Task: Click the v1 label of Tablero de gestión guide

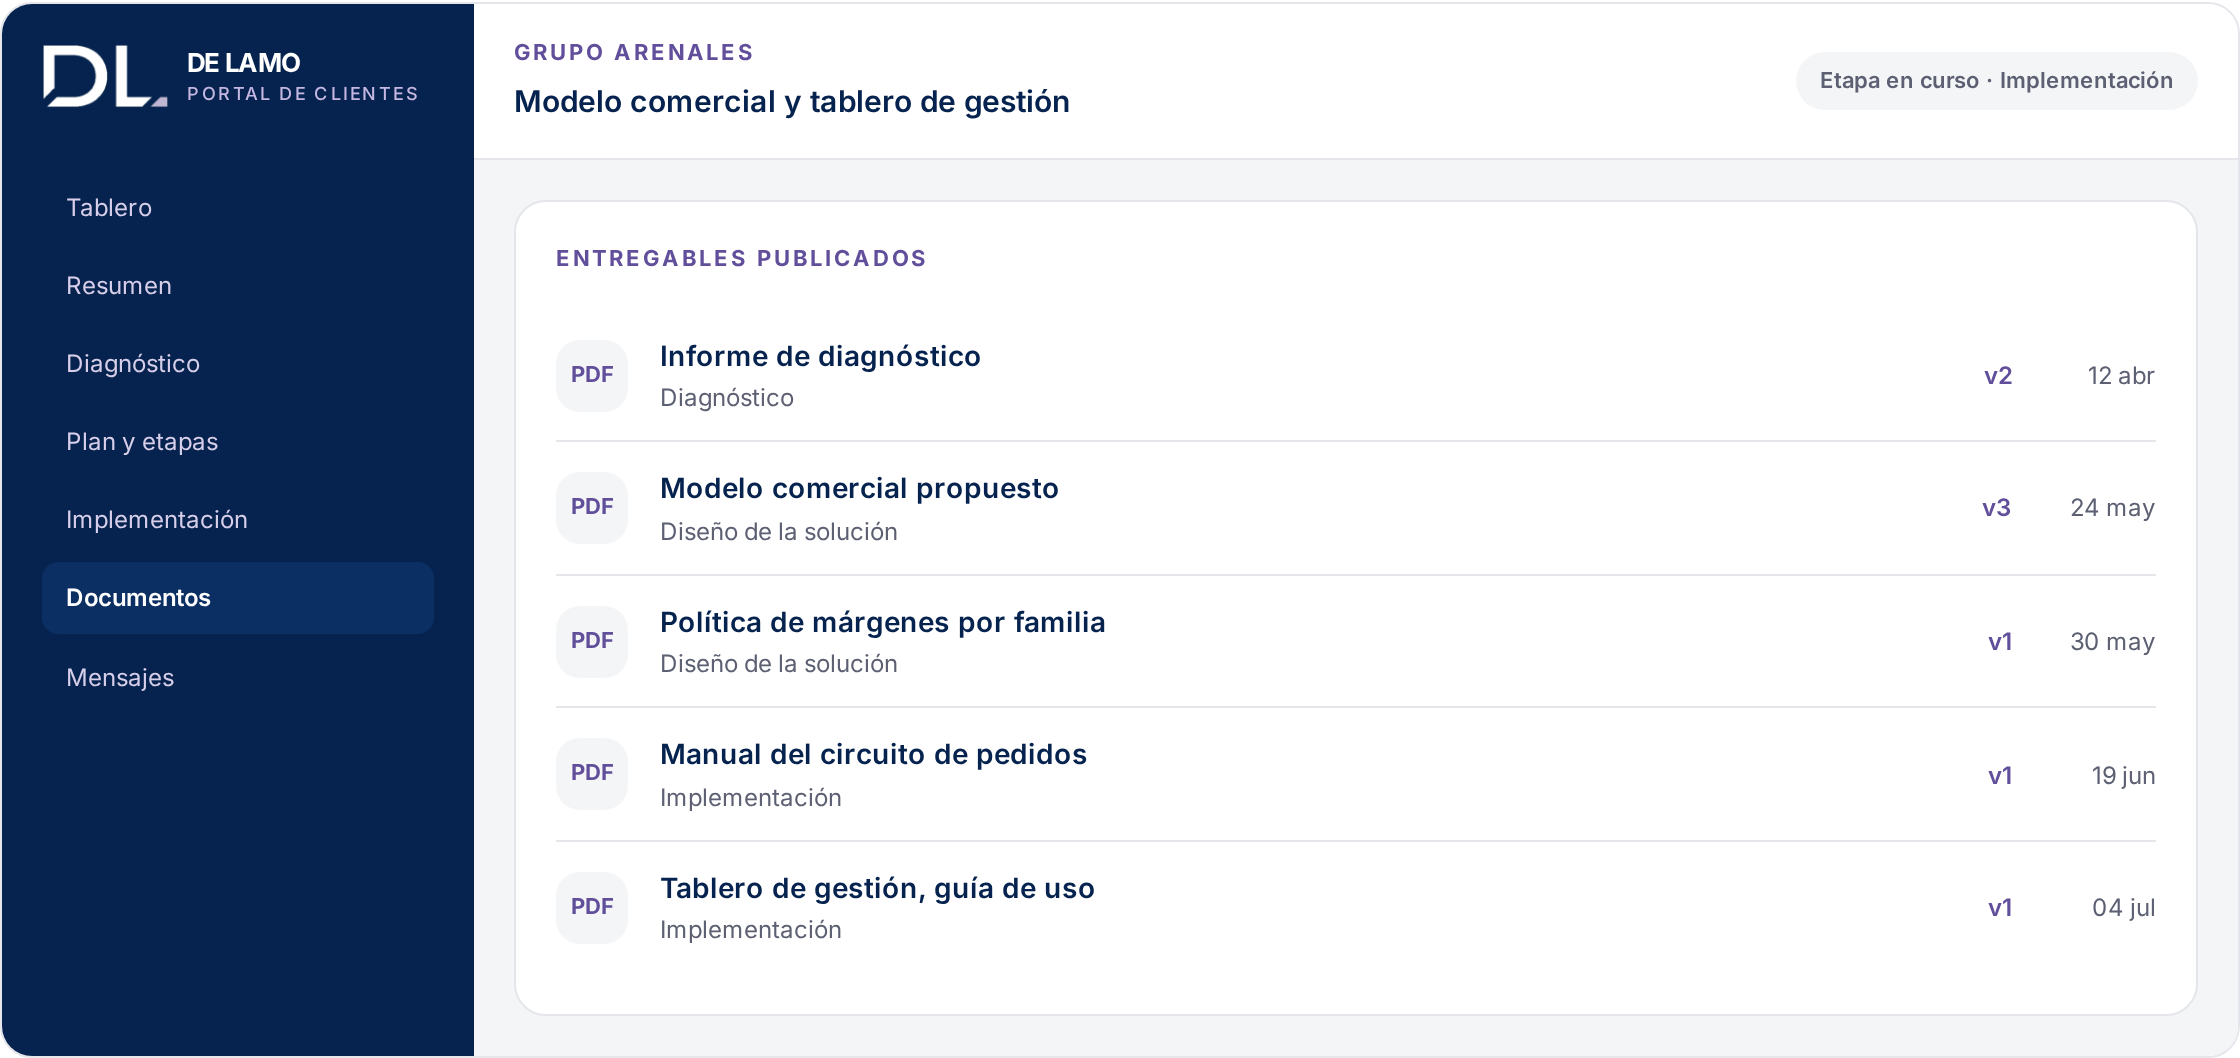Action: (2000, 908)
